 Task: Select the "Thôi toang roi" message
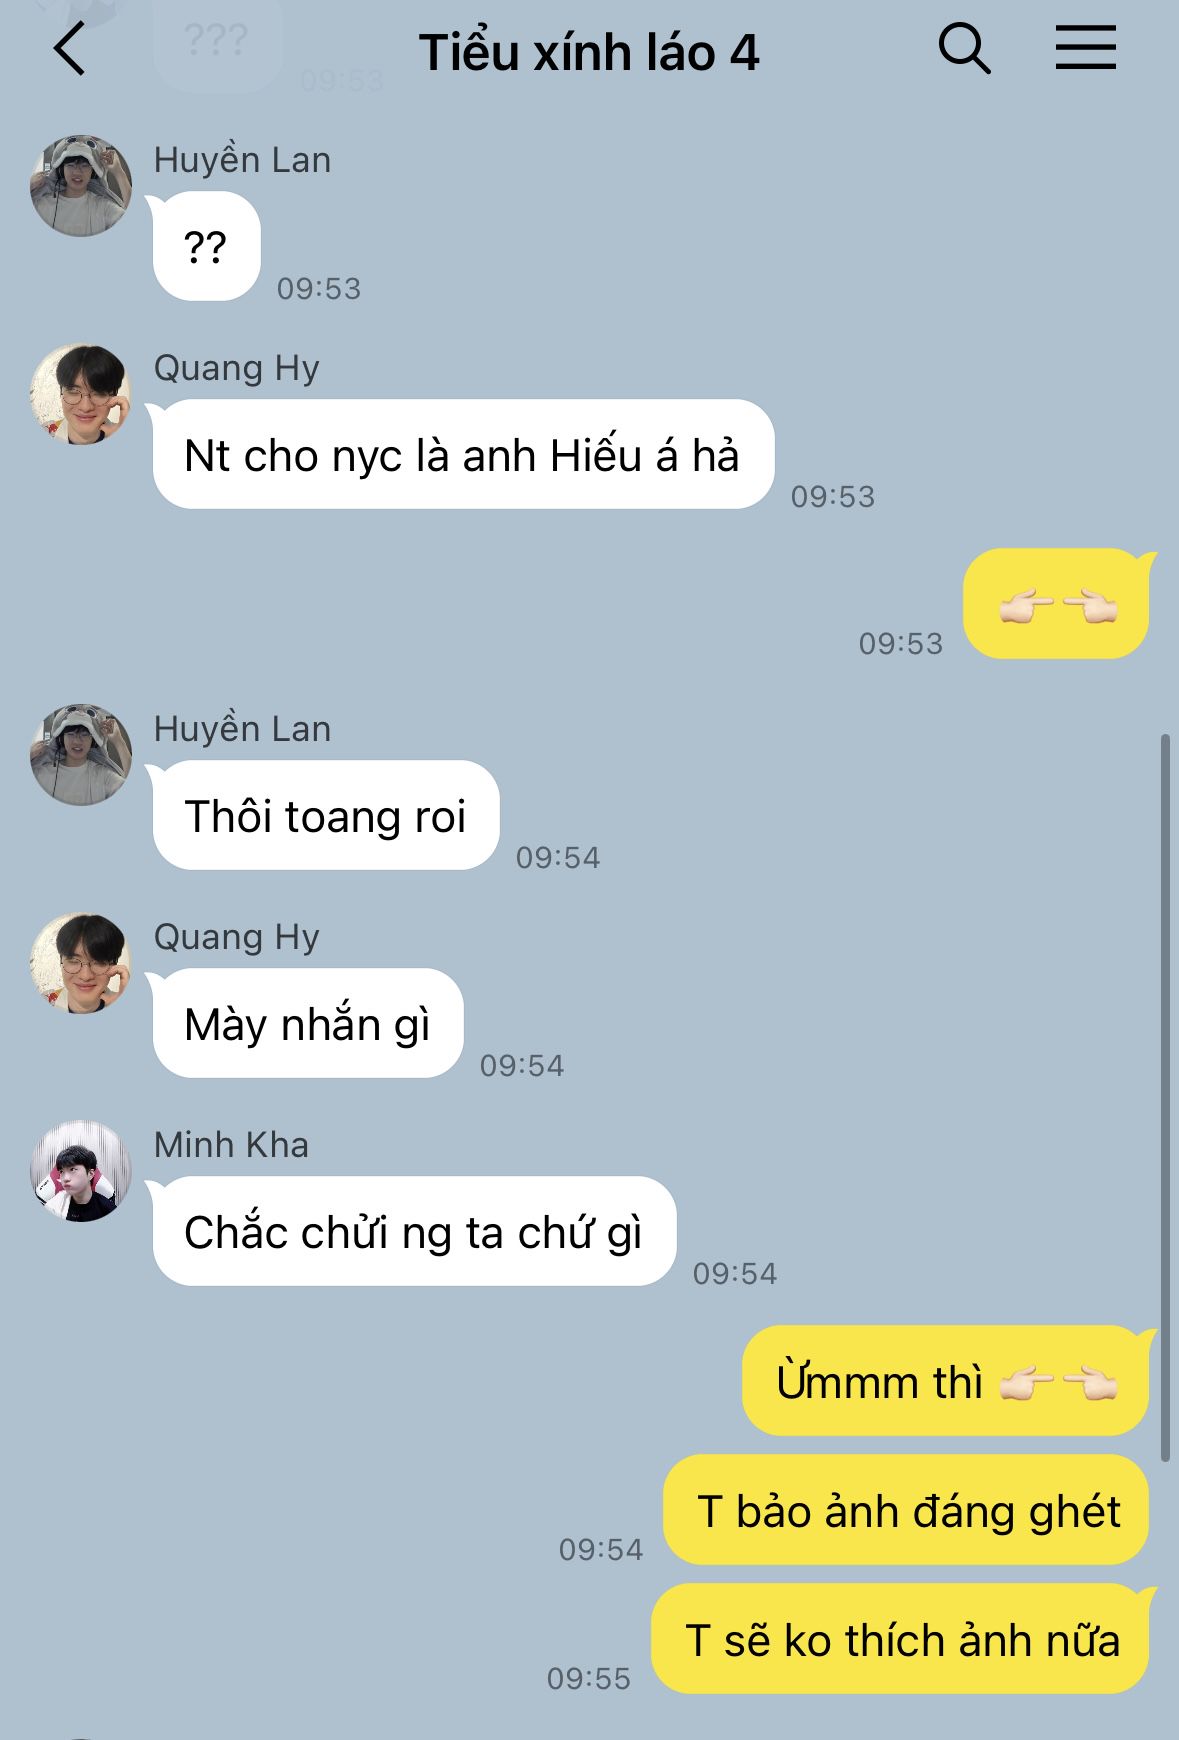tap(326, 815)
